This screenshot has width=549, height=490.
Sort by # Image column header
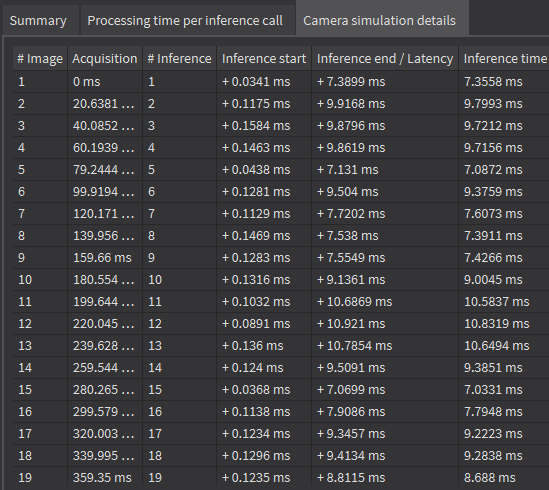pyautogui.click(x=40, y=58)
